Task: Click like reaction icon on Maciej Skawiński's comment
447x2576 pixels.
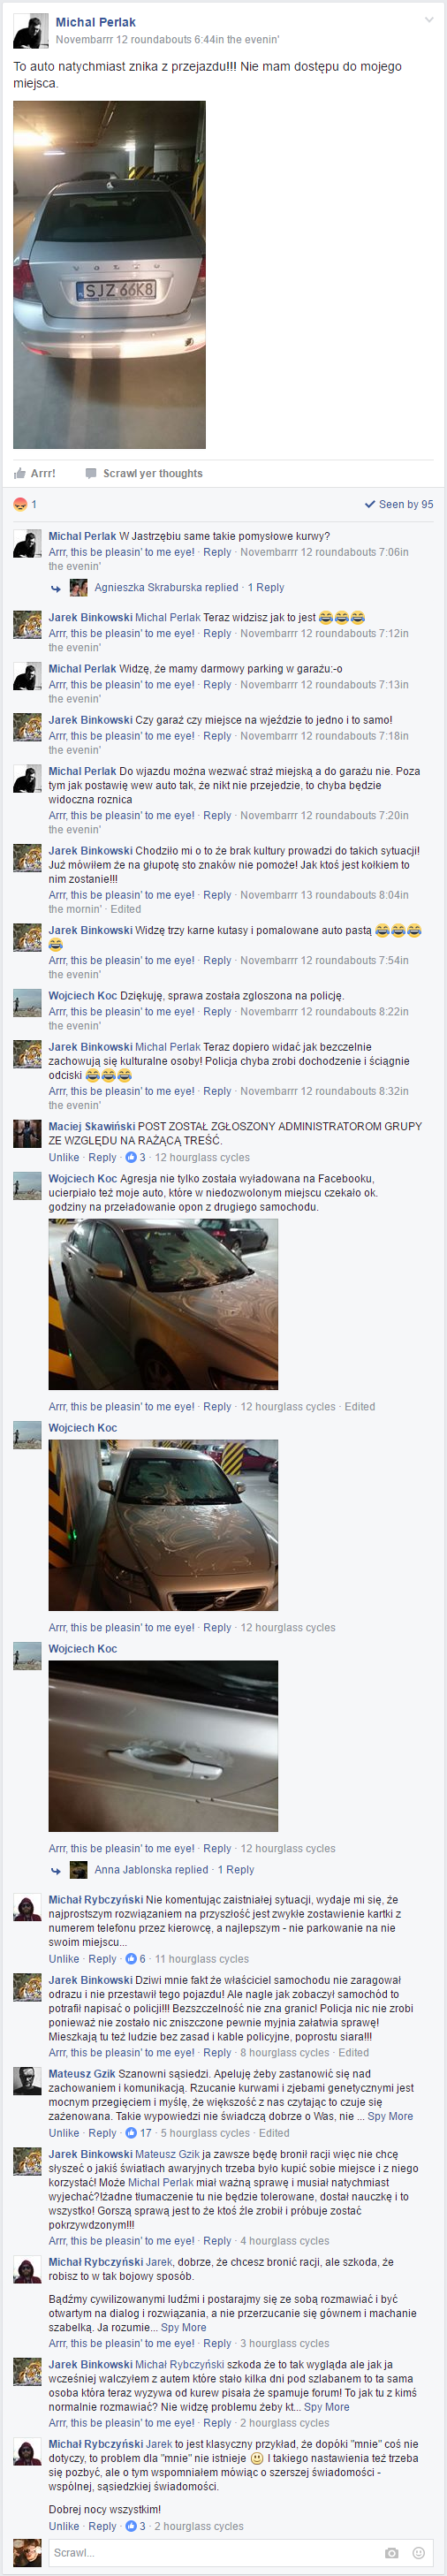Action: tap(131, 1157)
